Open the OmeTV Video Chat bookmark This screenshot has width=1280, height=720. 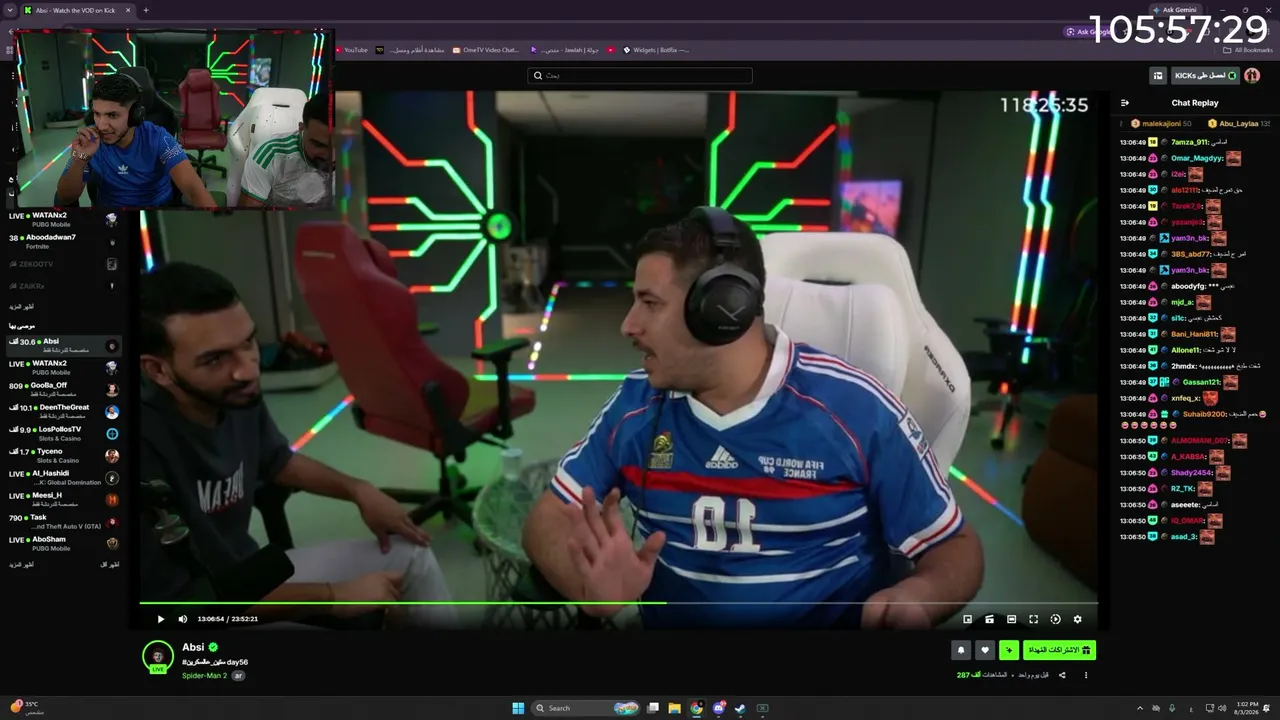point(486,50)
